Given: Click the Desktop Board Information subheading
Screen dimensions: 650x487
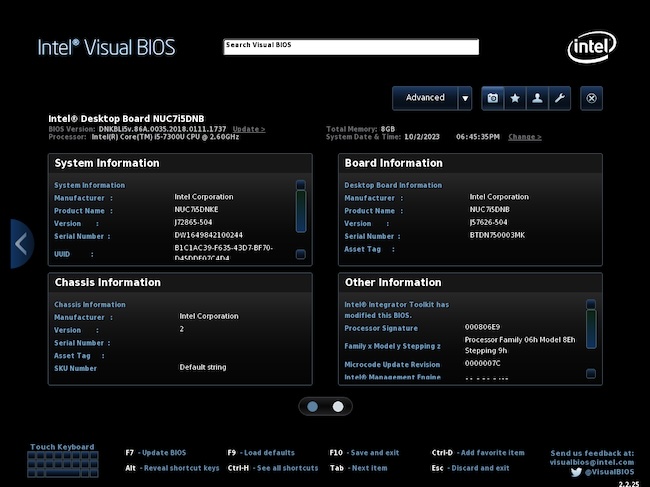Looking at the screenshot, I should point(393,185).
